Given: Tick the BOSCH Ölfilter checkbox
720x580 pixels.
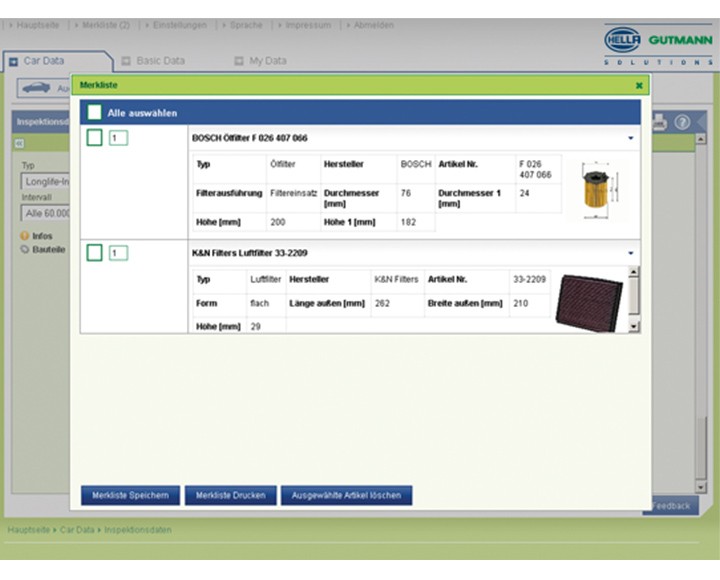Looking at the screenshot, I should coord(94,138).
